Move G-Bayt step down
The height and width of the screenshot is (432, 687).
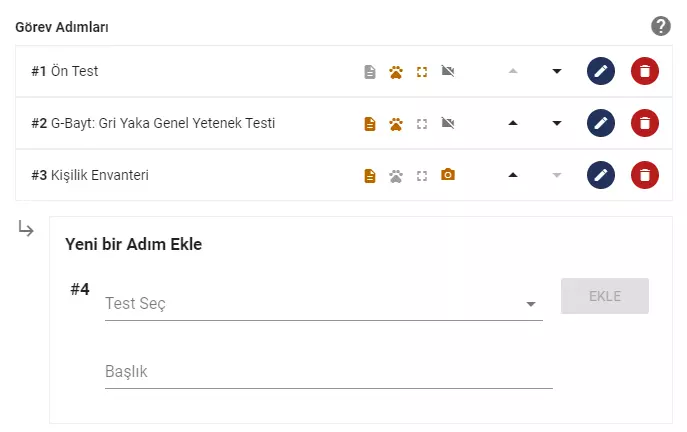[557, 124]
